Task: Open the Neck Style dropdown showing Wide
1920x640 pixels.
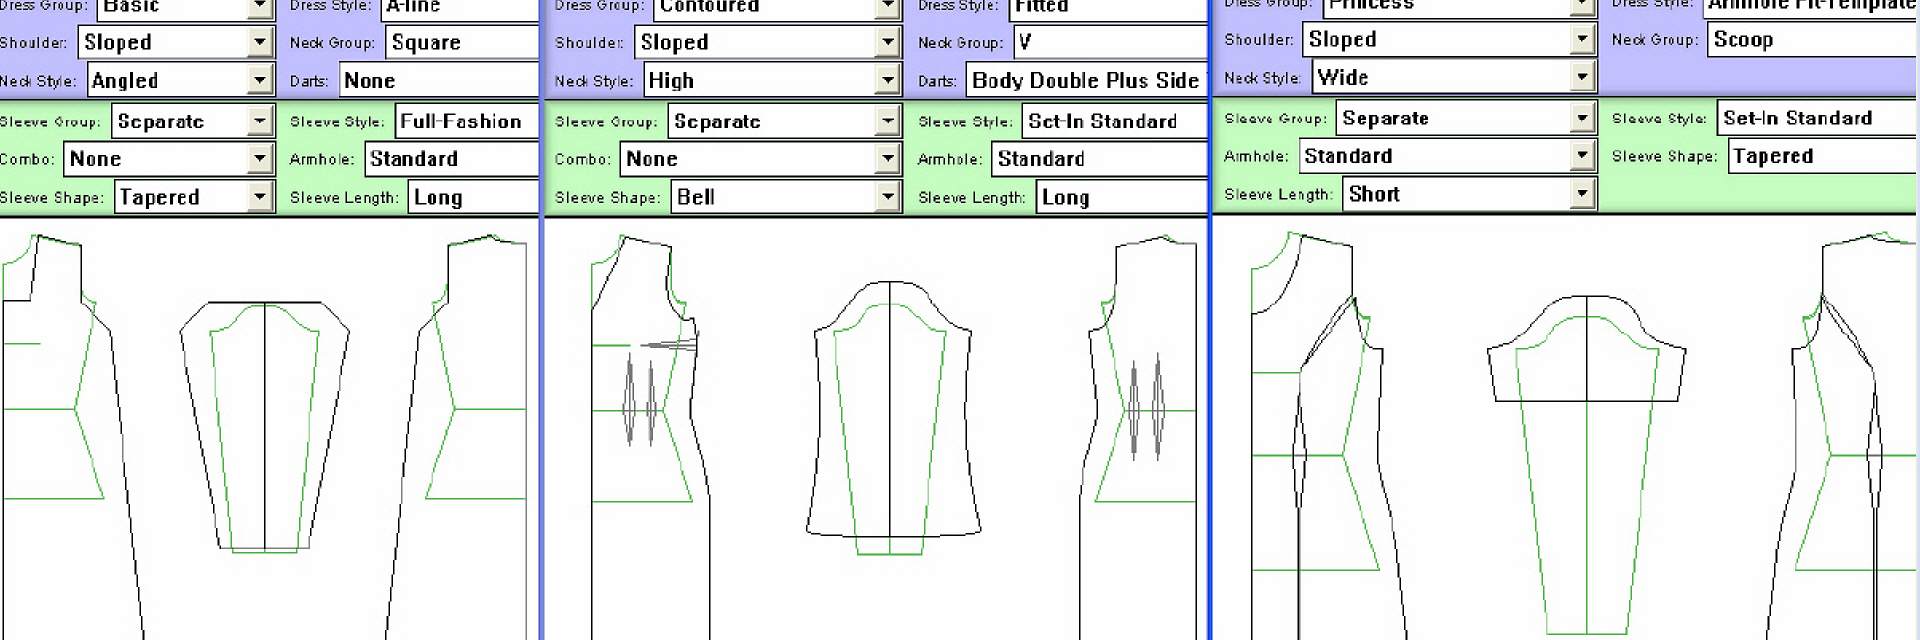Action: pos(1581,77)
